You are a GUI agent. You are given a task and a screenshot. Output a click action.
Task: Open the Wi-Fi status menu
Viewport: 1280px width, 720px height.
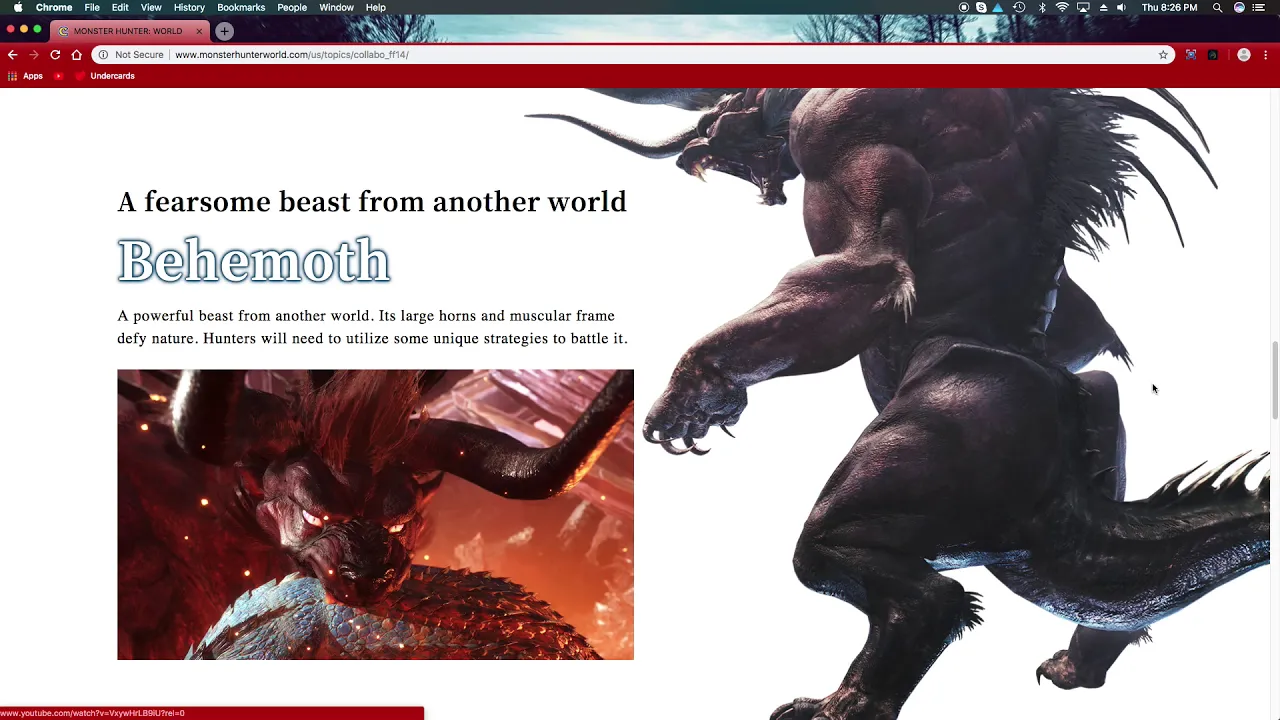pyautogui.click(x=1062, y=7)
